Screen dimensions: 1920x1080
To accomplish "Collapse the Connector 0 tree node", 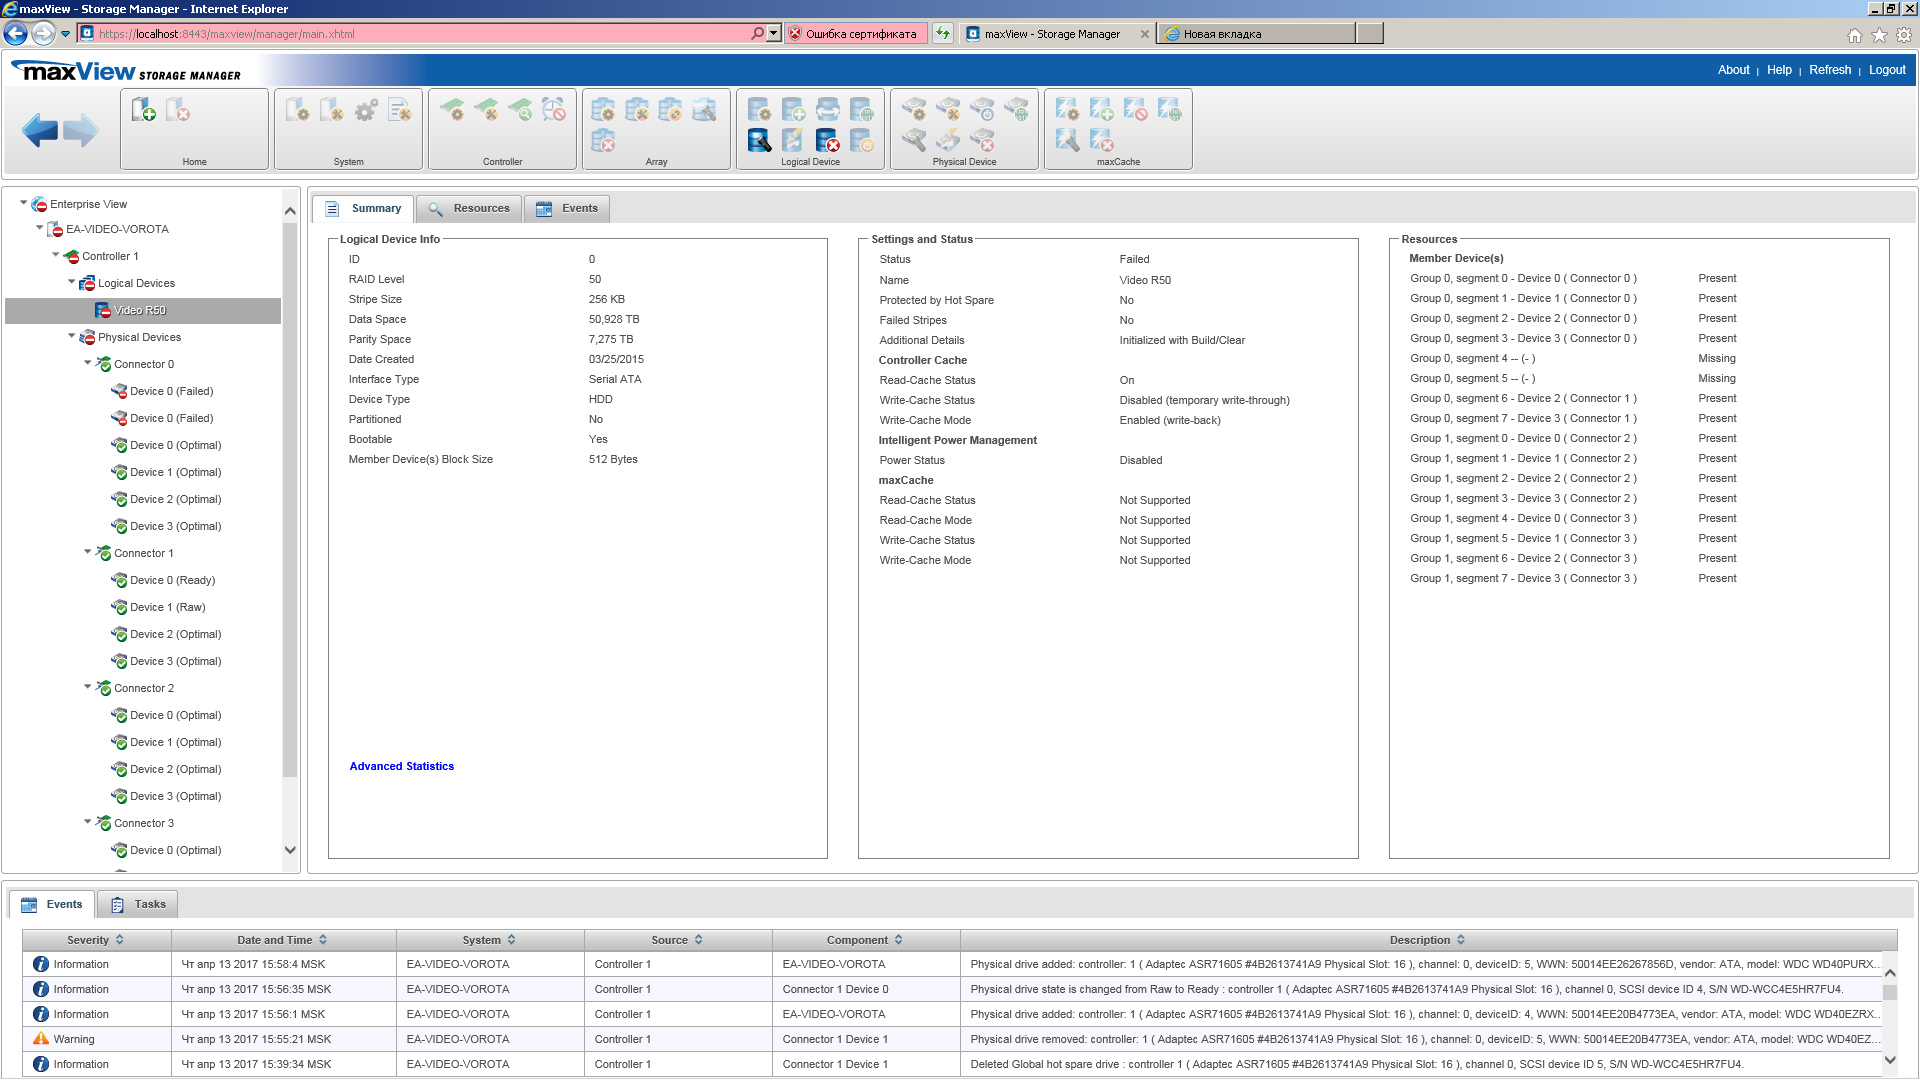I will coord(88,362).
